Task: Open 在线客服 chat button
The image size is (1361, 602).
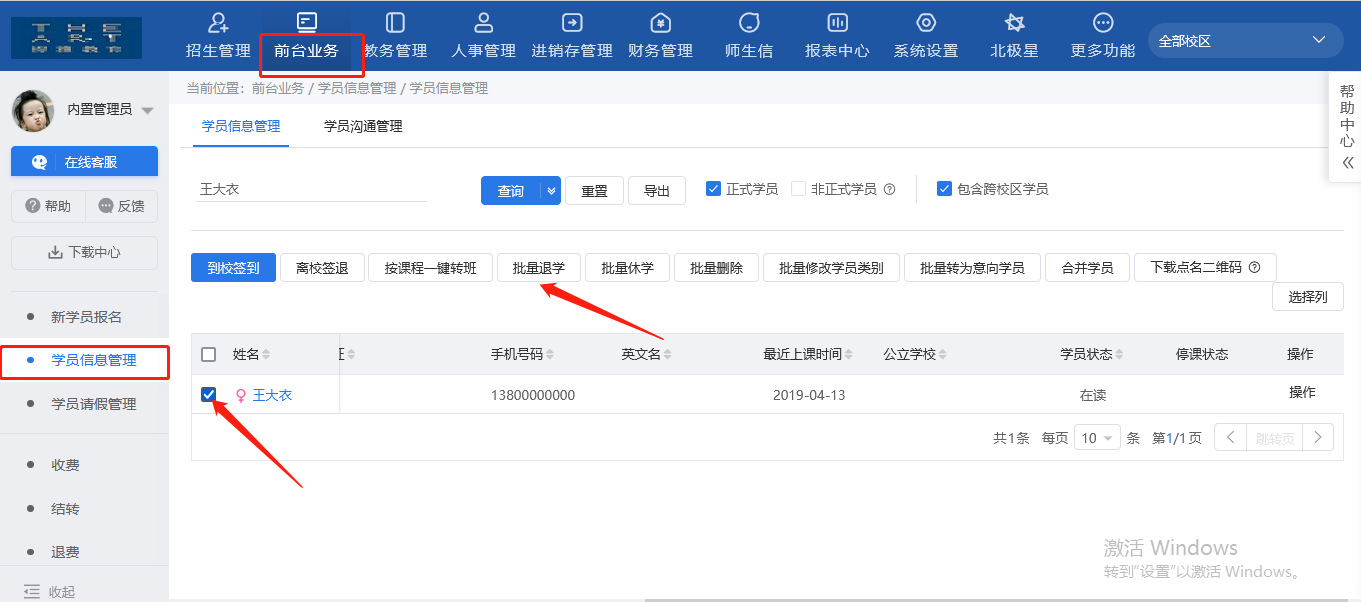Action: pyautogui.click(x=84, y=161)
